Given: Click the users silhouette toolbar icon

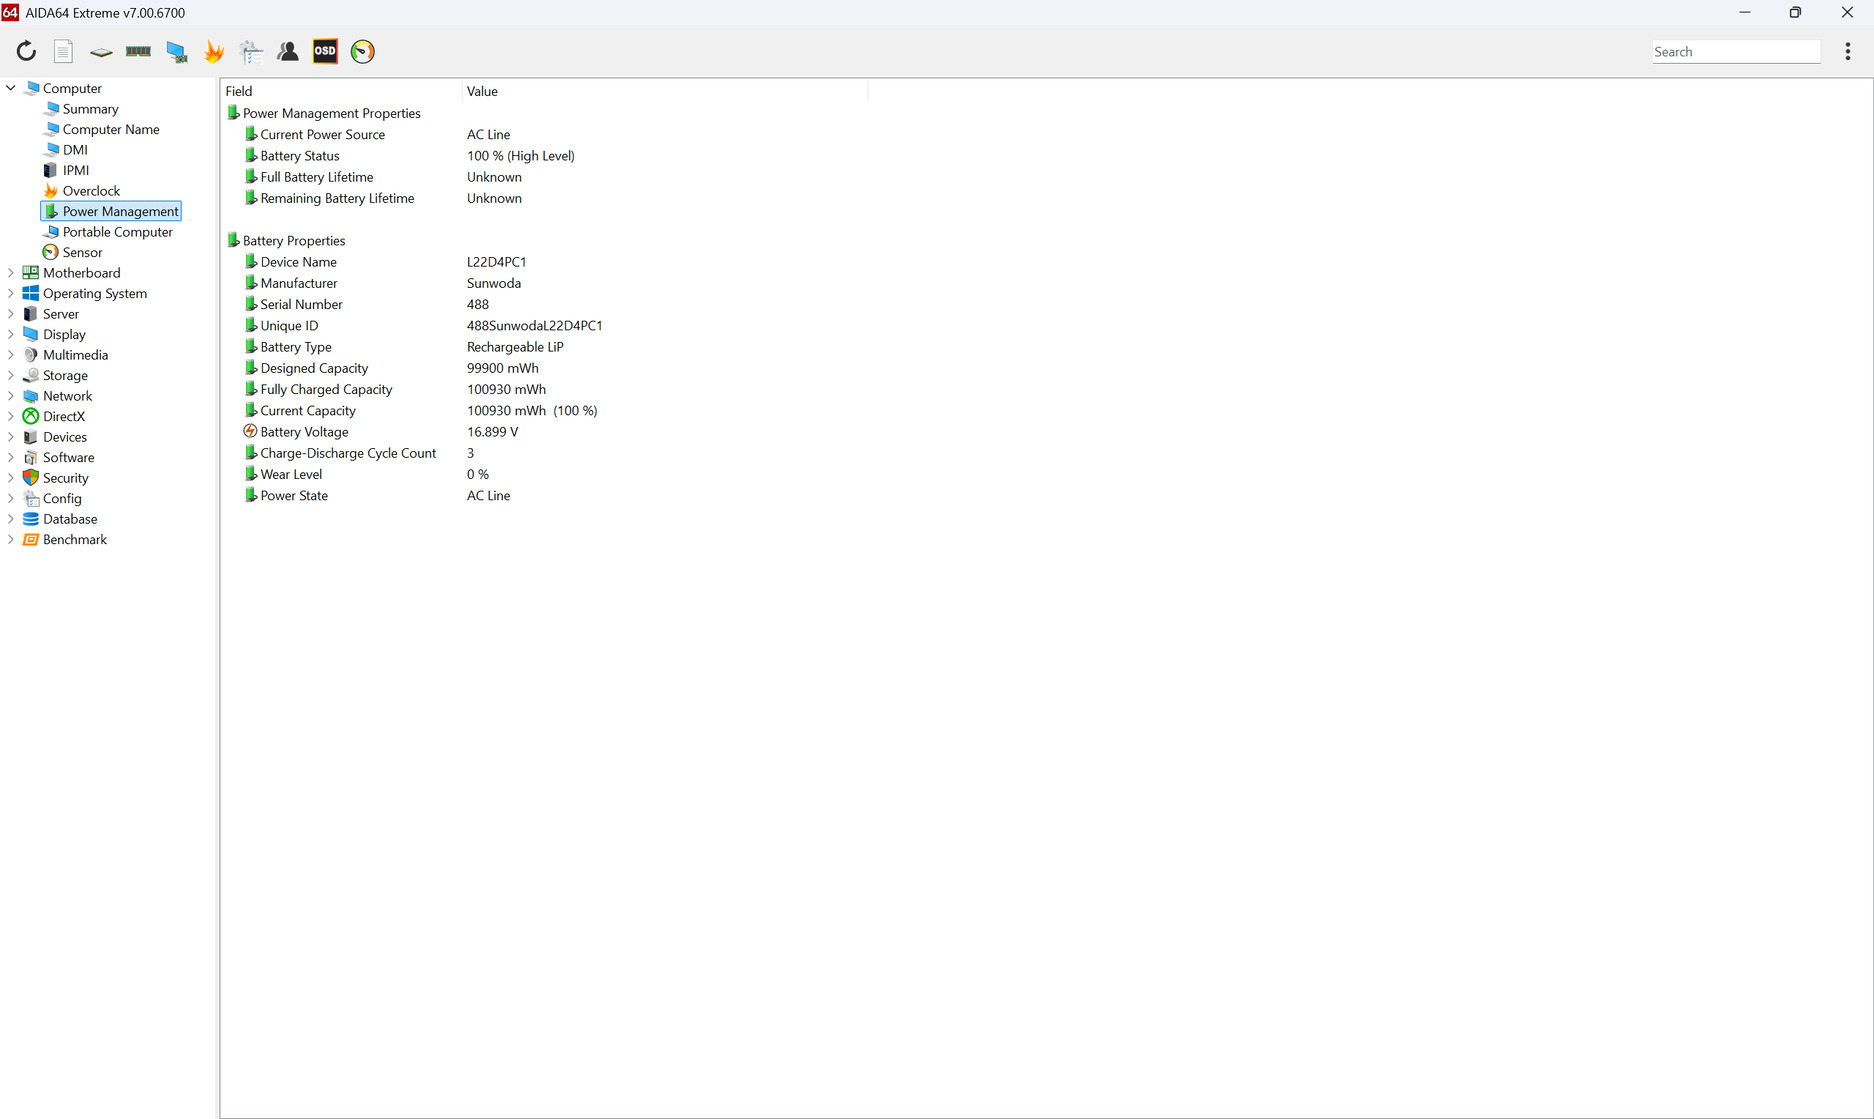Looking at the screenshot, I should (288, 51).
